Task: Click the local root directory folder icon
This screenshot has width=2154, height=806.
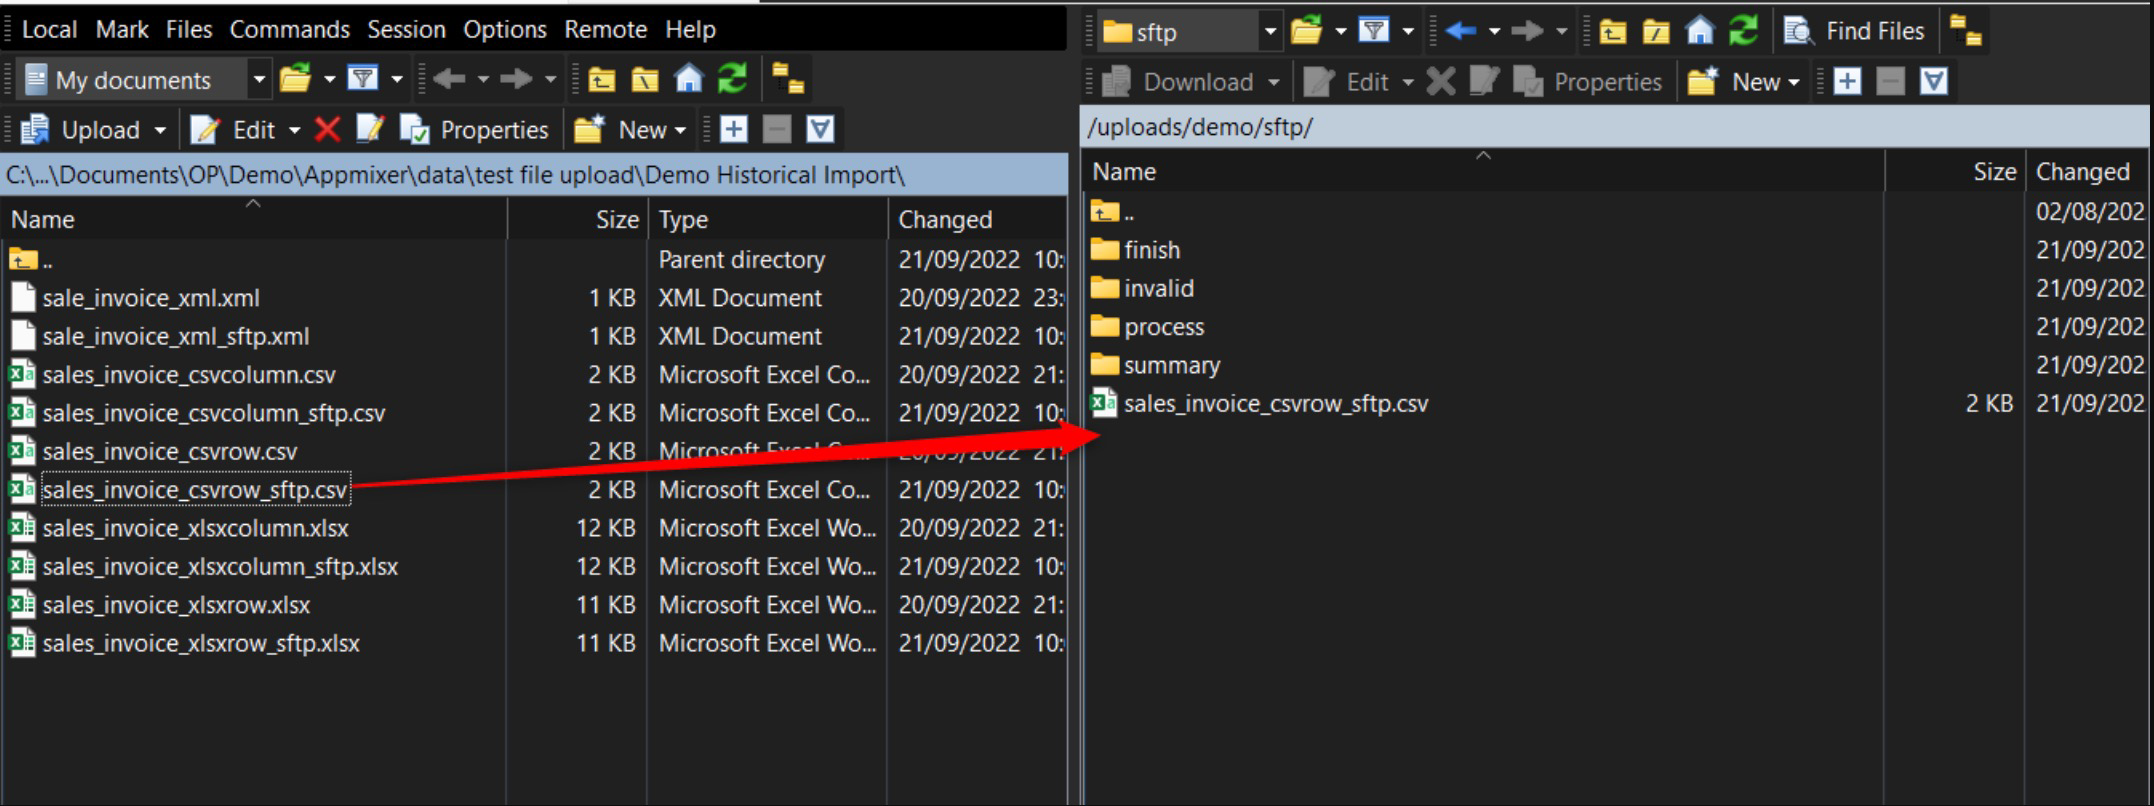Action: [x=645, y=79]
